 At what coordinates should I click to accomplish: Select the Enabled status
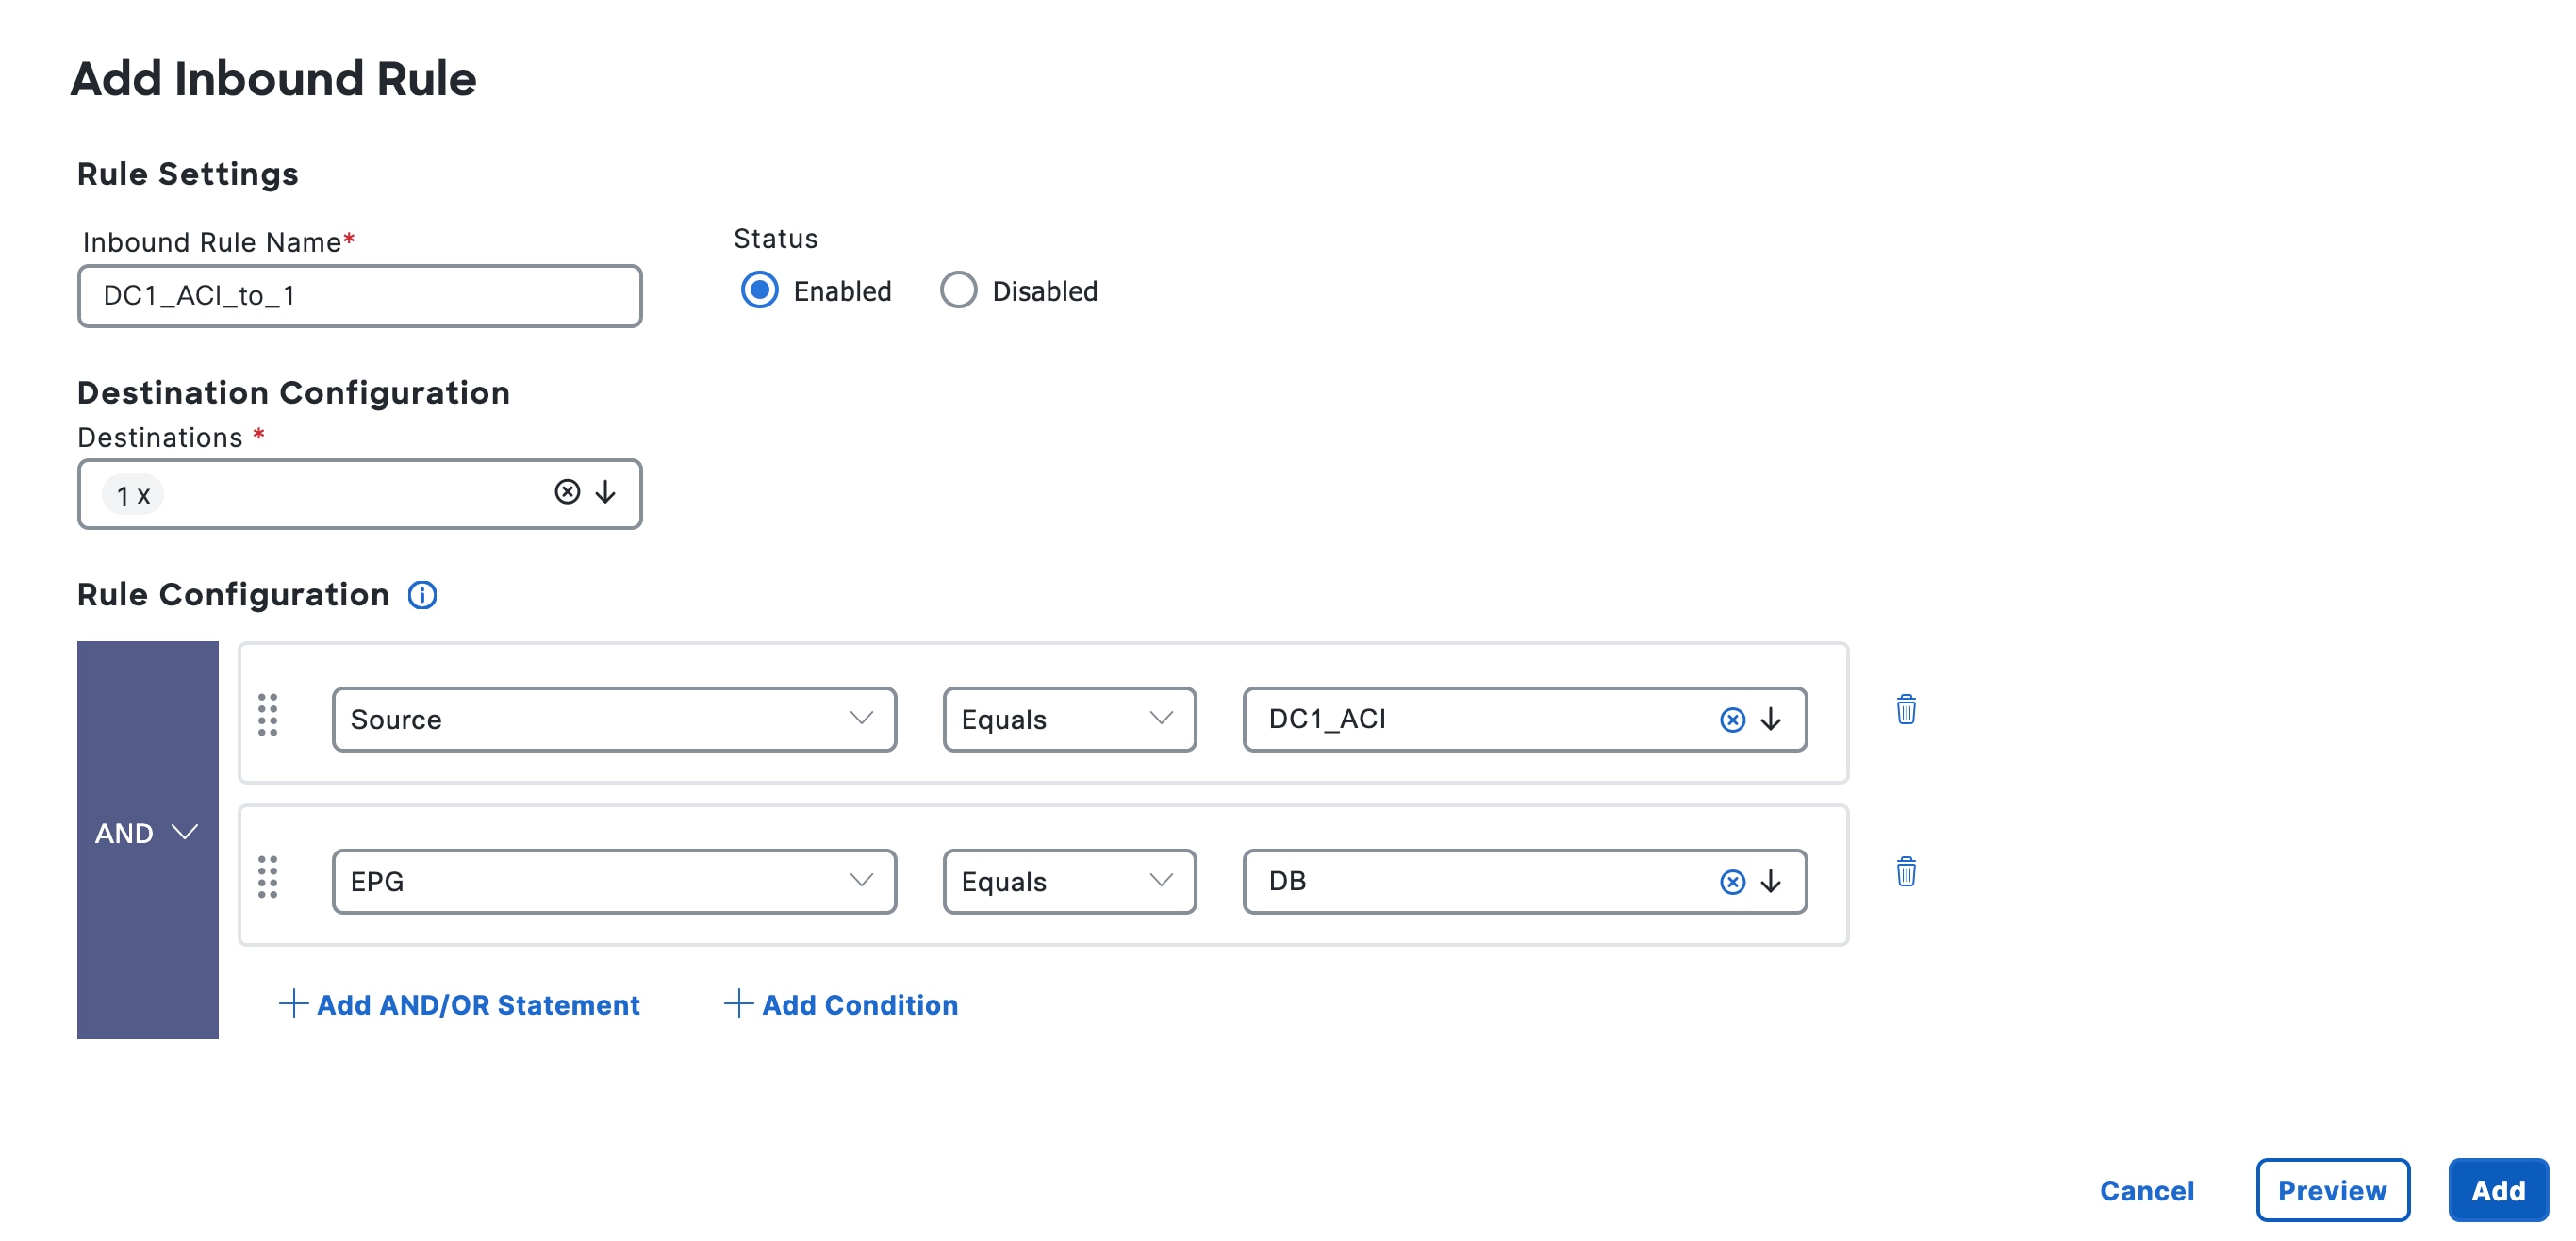759,290
